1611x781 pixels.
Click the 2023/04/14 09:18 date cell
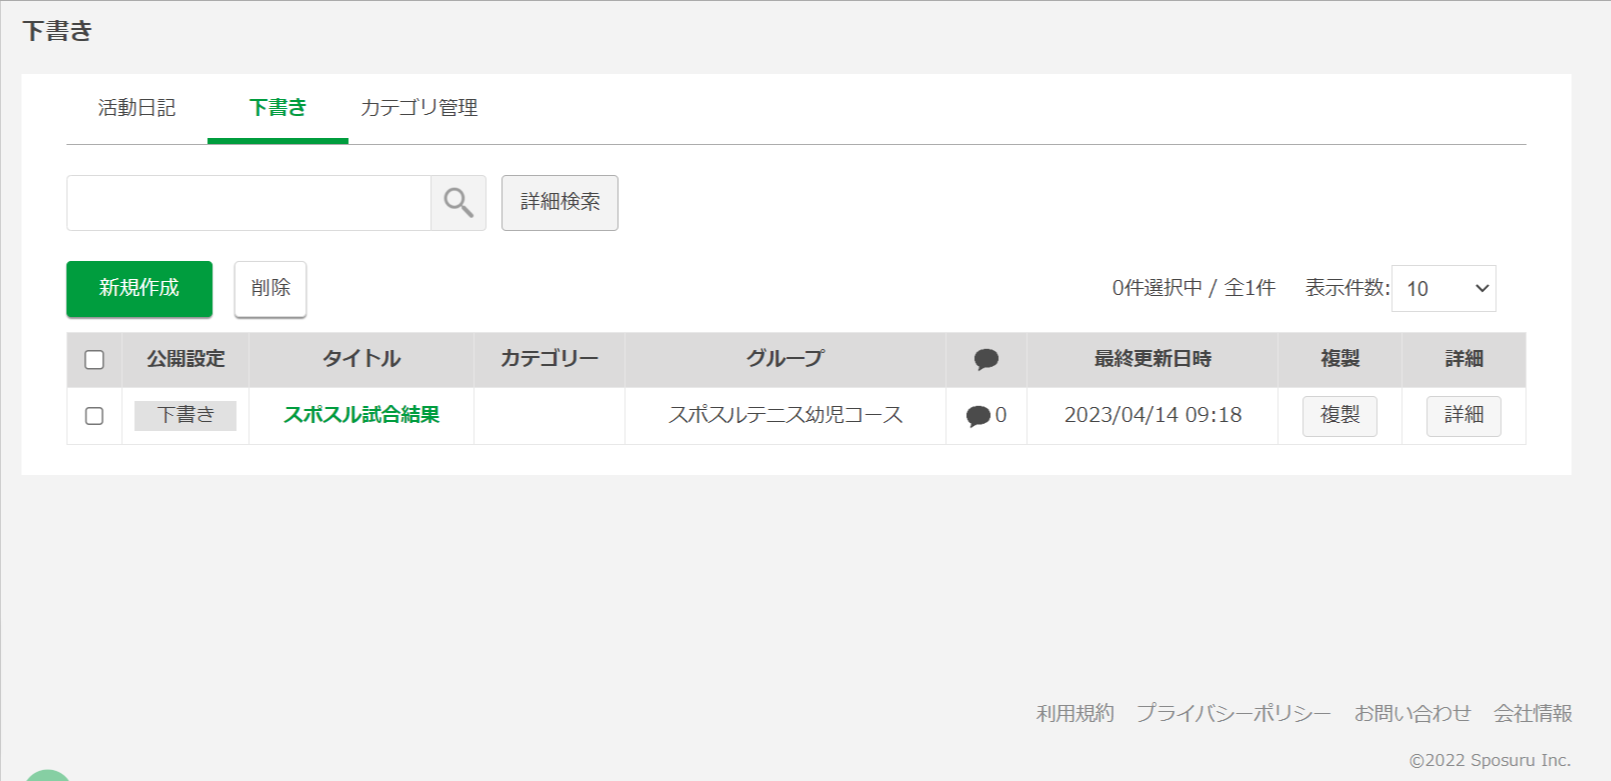point(1153,415)
